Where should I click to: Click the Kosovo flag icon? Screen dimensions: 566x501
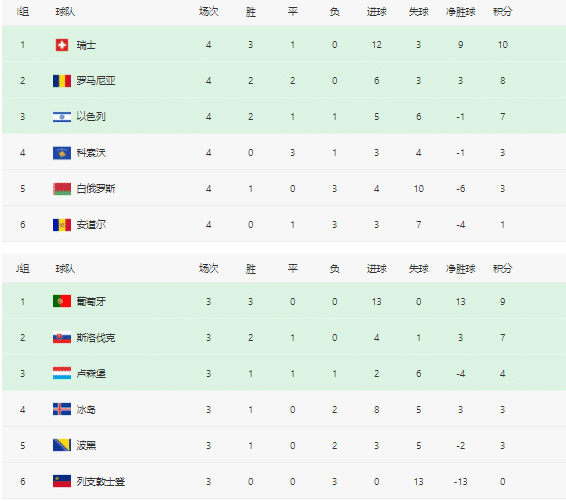point(62,153)
